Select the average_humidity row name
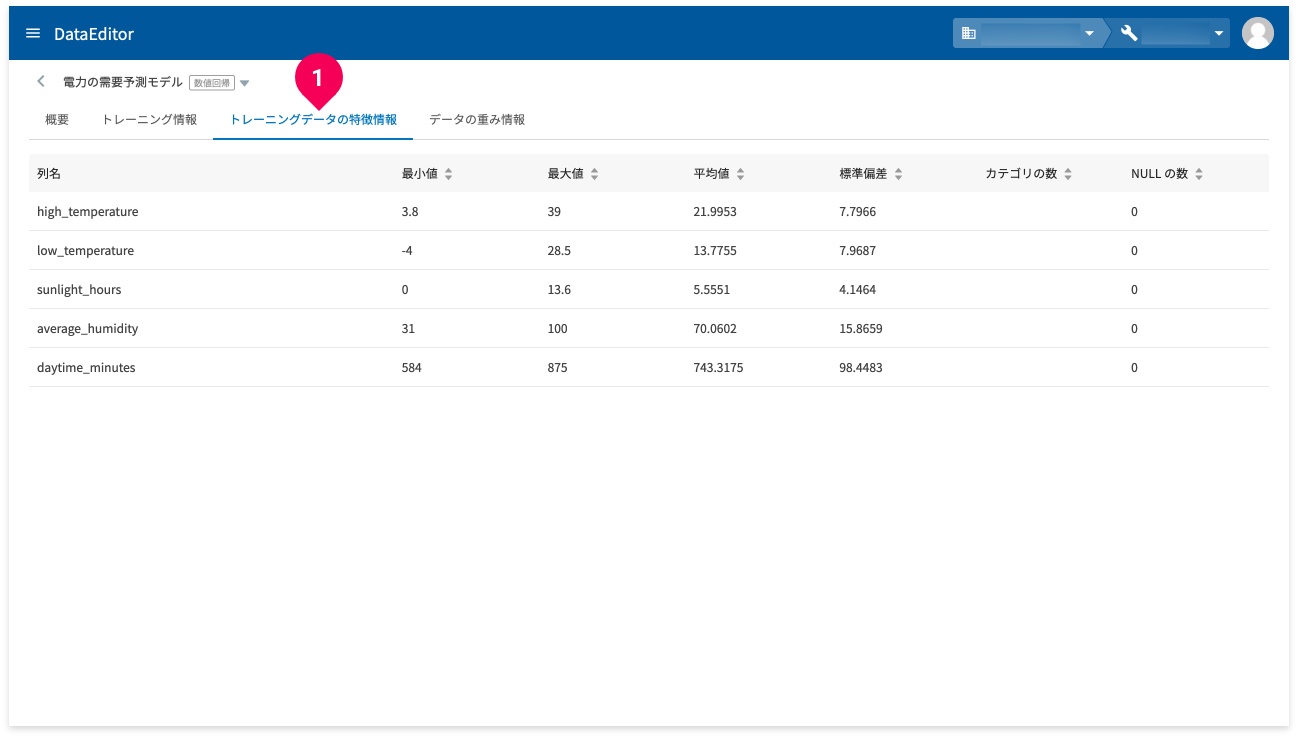 (x=88, y=329)
